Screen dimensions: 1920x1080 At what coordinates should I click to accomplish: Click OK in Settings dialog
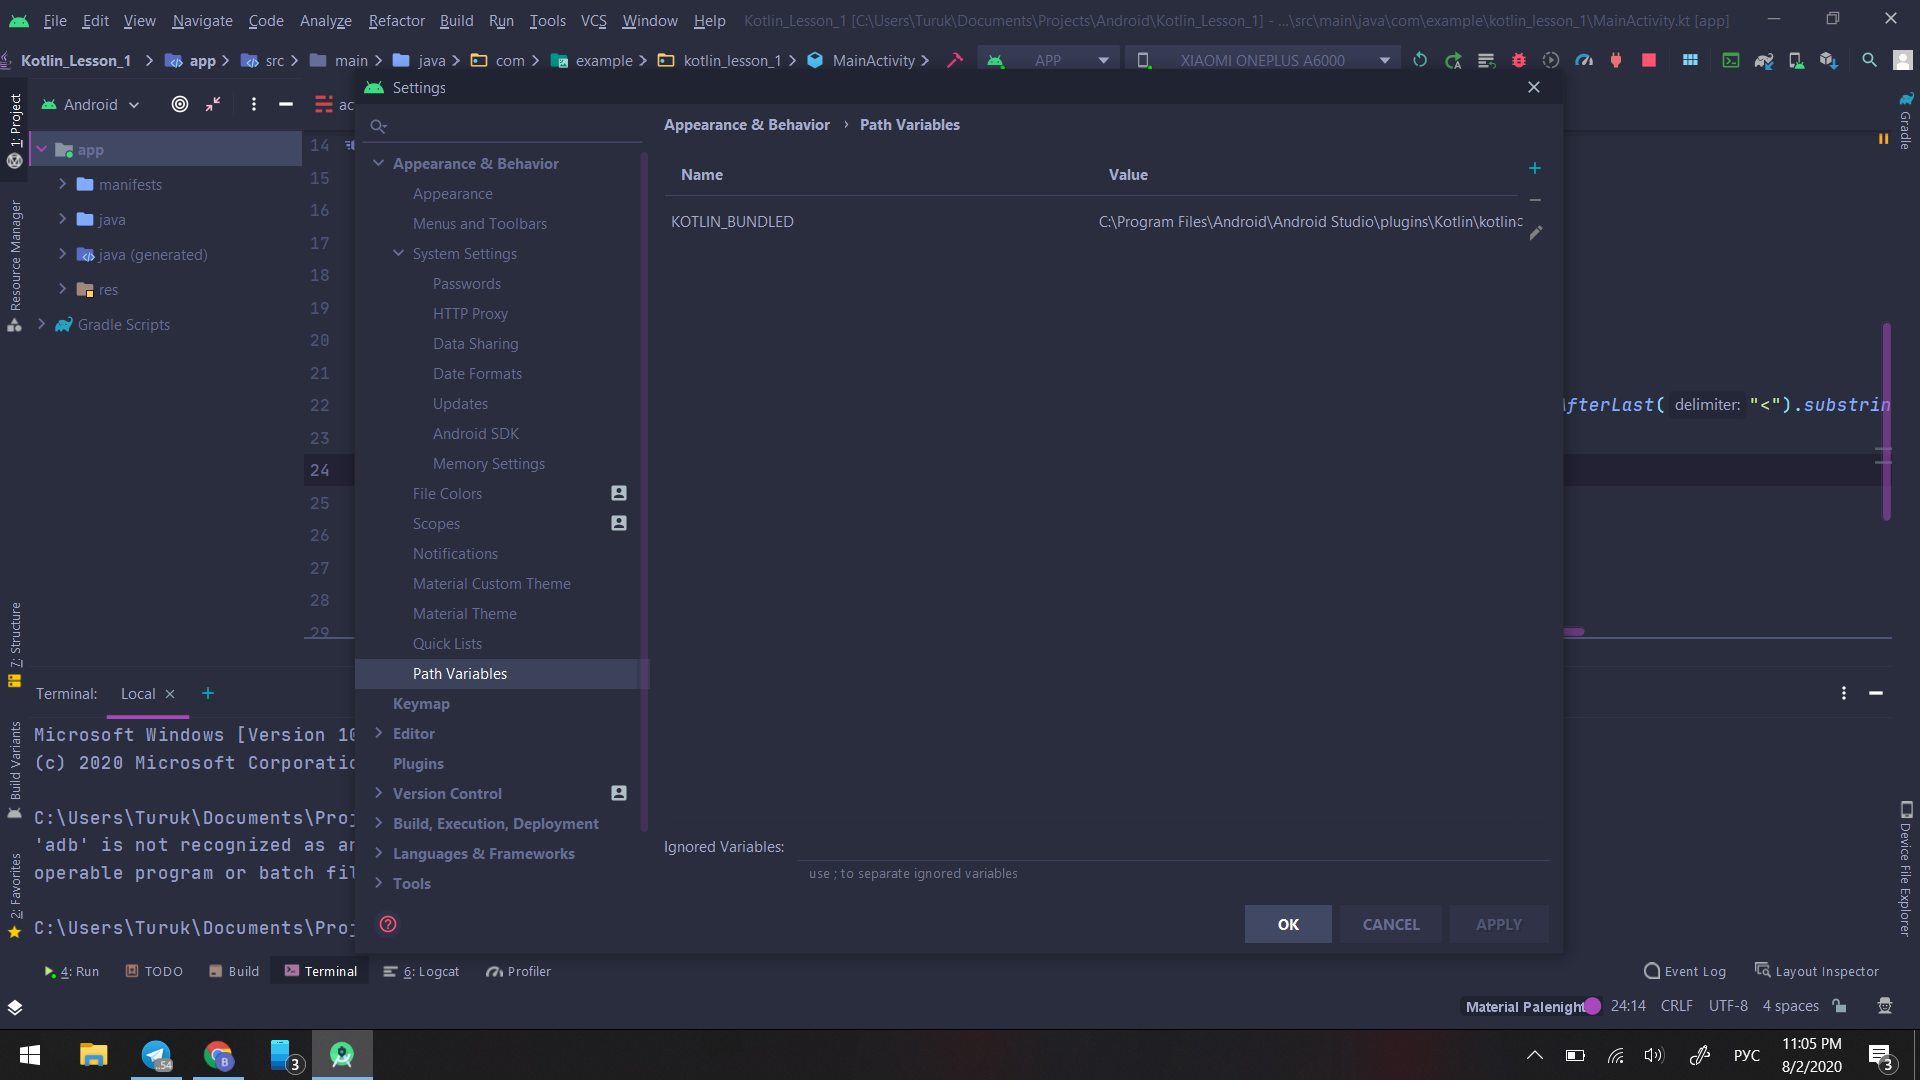(1288, 924)
